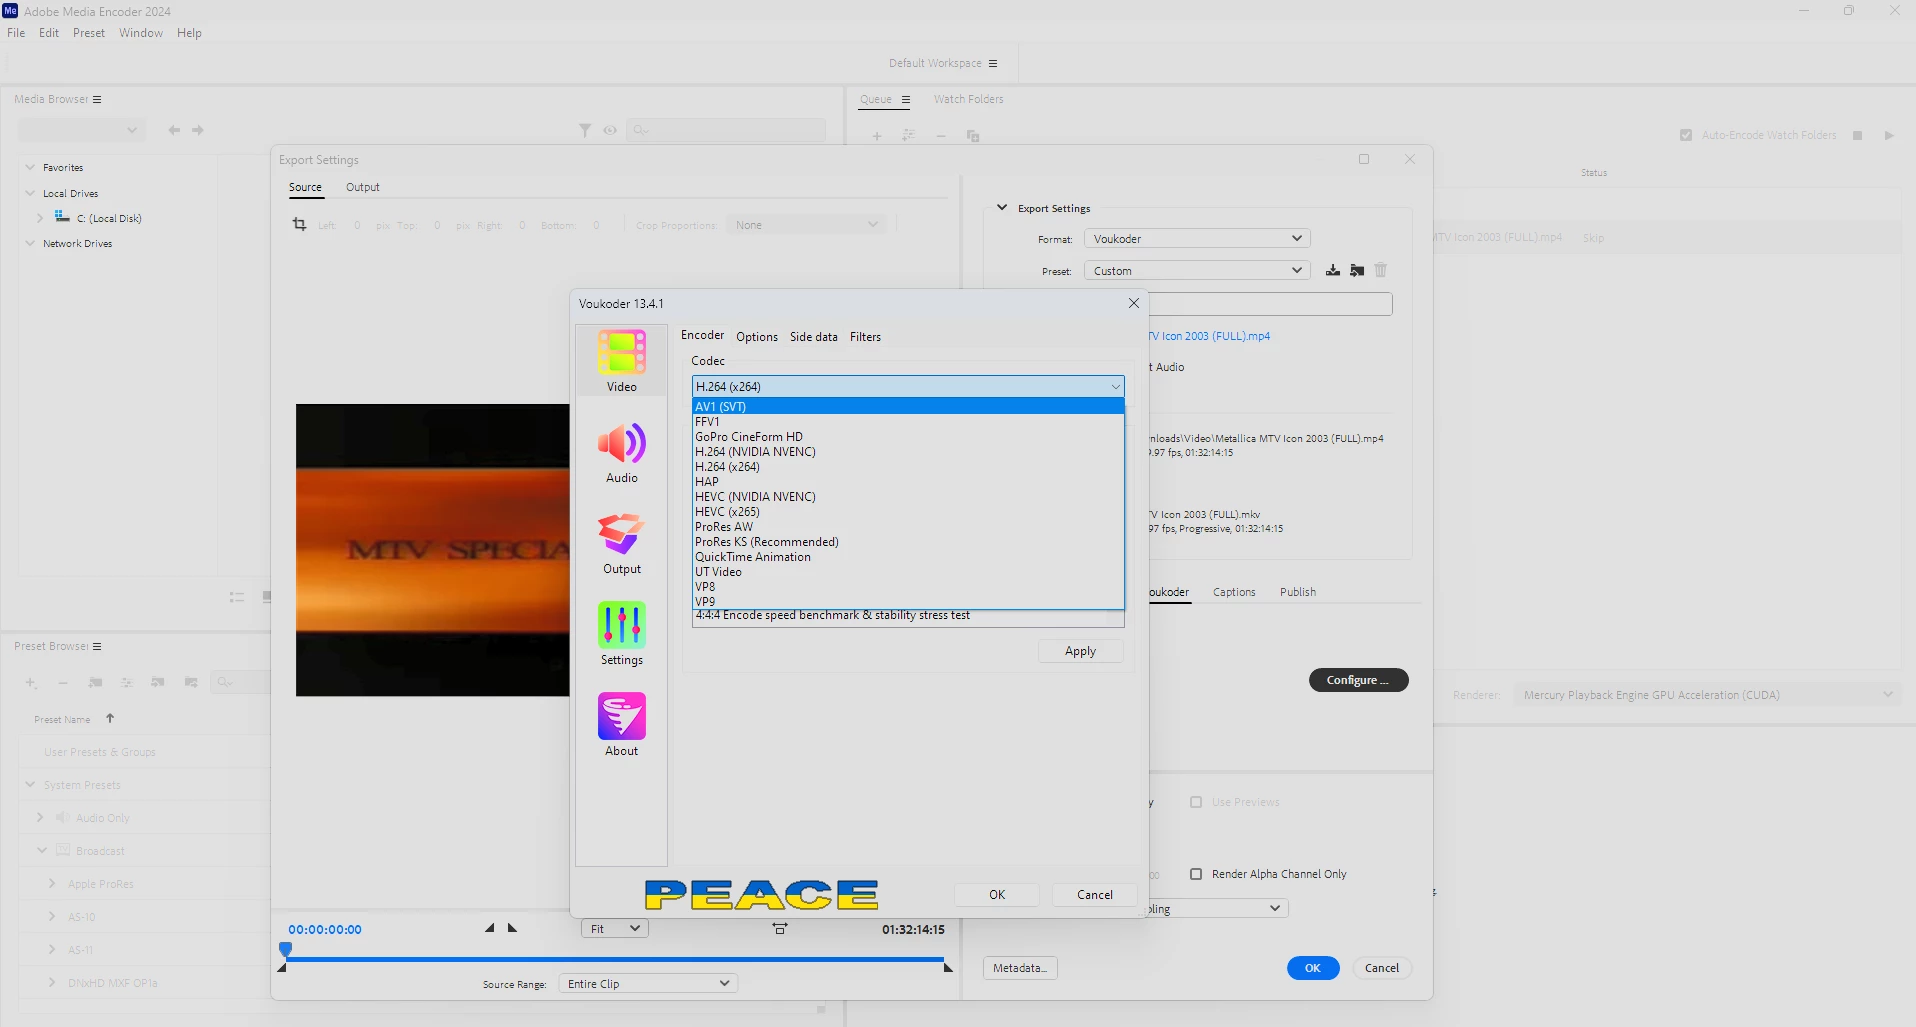Open the Video section in Voukoder

(621, 361)
